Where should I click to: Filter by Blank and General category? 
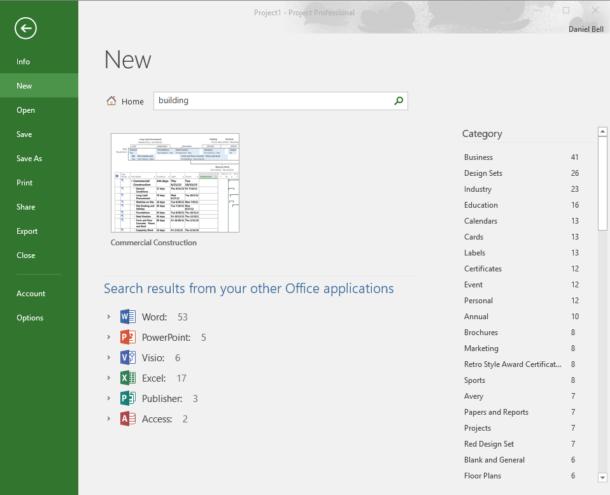coord(521,460)
